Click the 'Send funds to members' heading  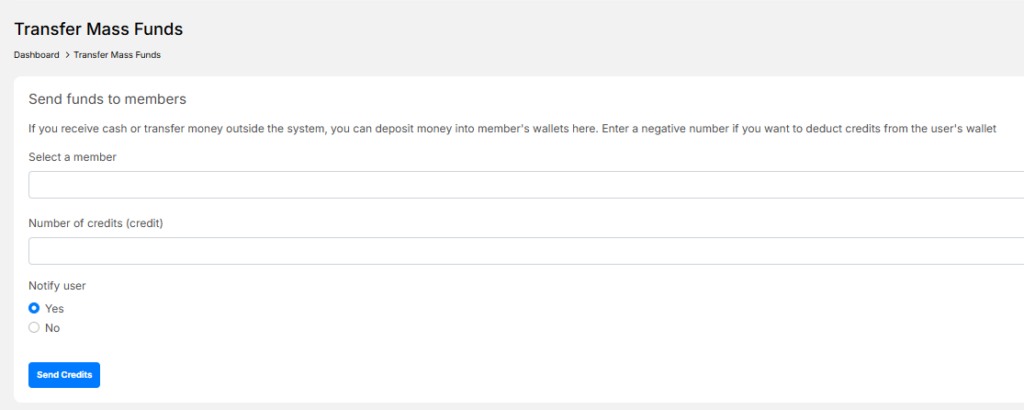click(108, 99)
